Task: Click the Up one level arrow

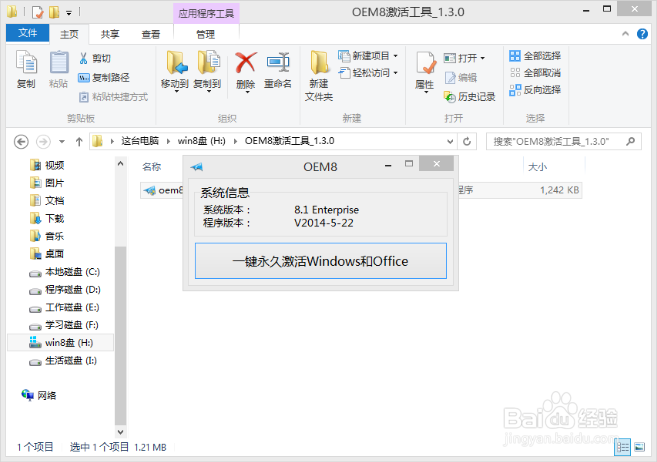Action: click(x=79, y=142)
